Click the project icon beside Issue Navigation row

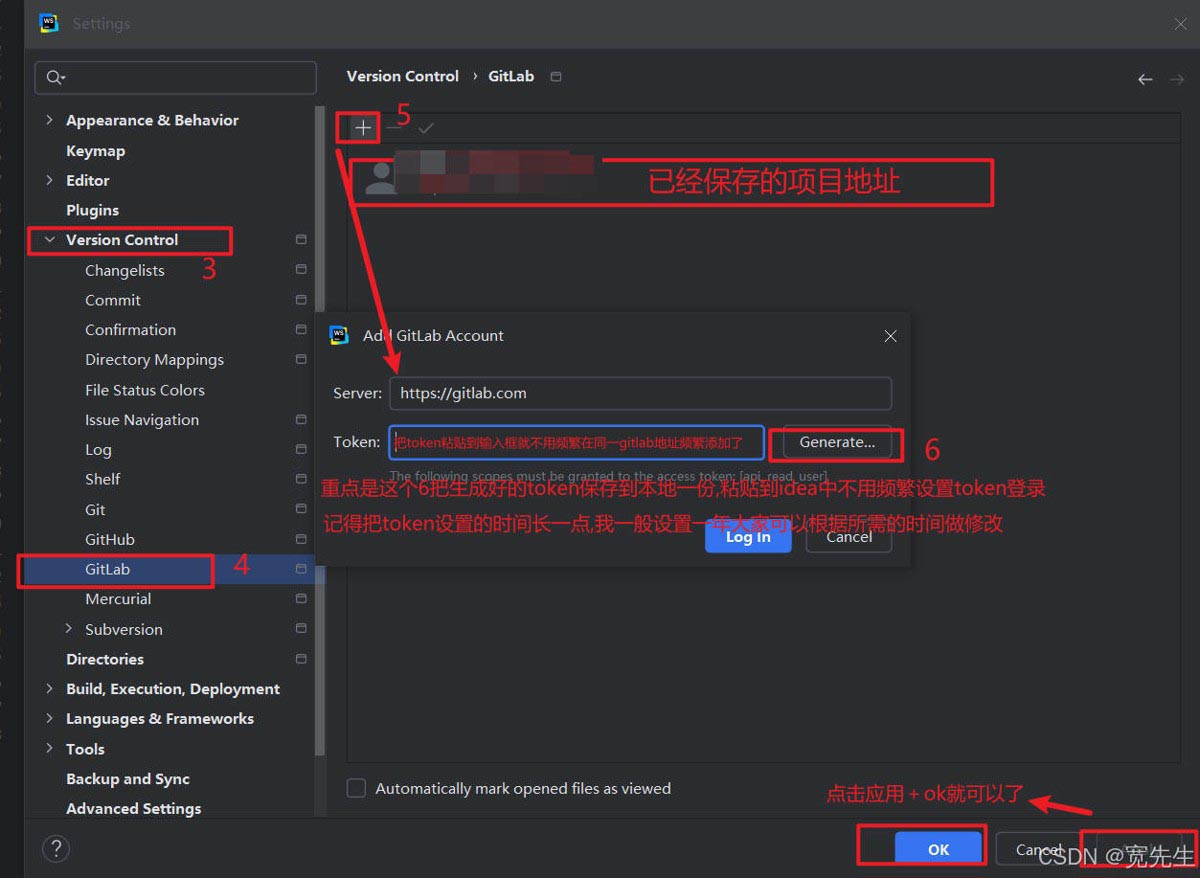[x=301, y=419]
